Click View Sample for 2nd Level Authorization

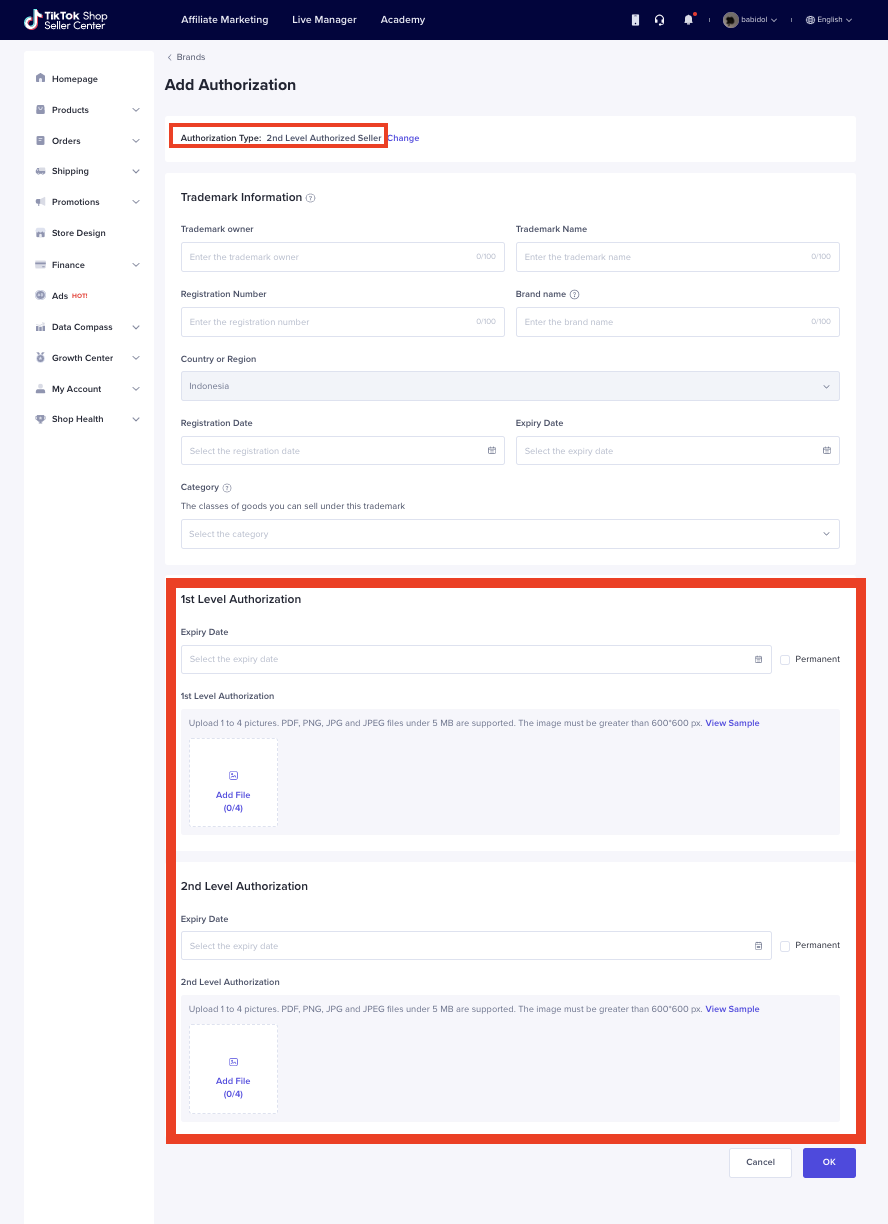(732, 1009)
